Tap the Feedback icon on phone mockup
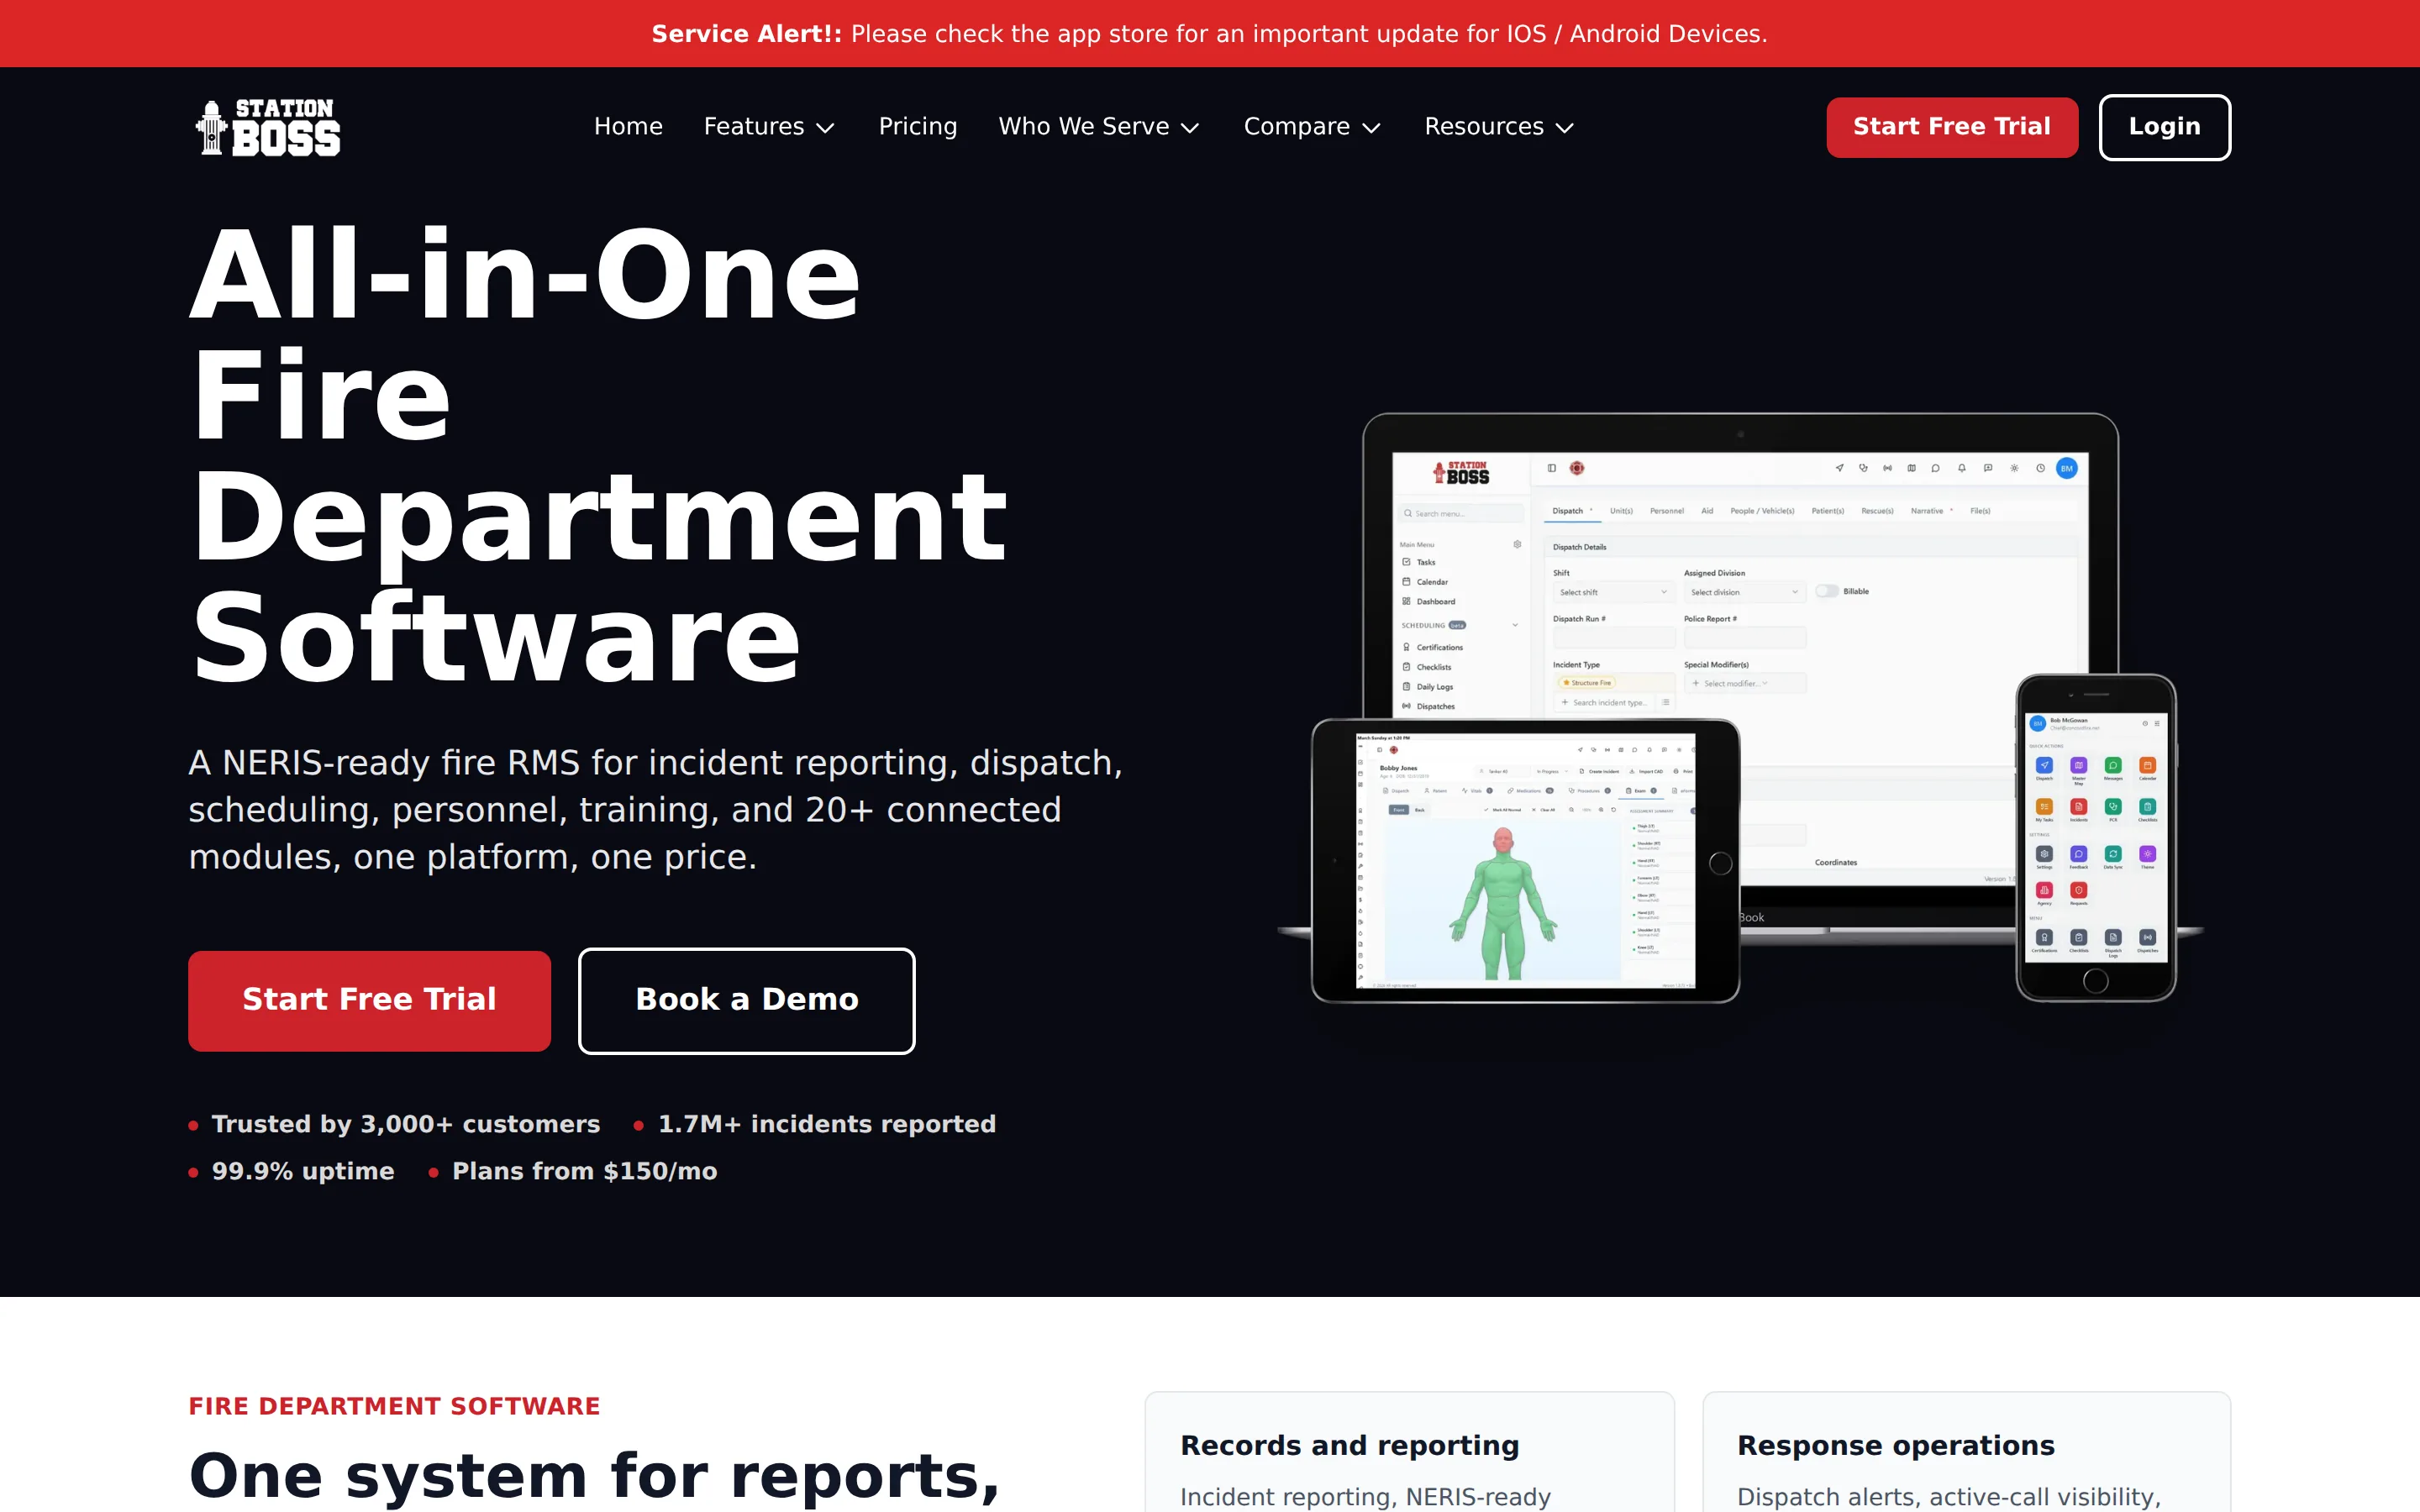Image resolution: width=2420 pixels, height=1512 pixels. point(2079,854)
